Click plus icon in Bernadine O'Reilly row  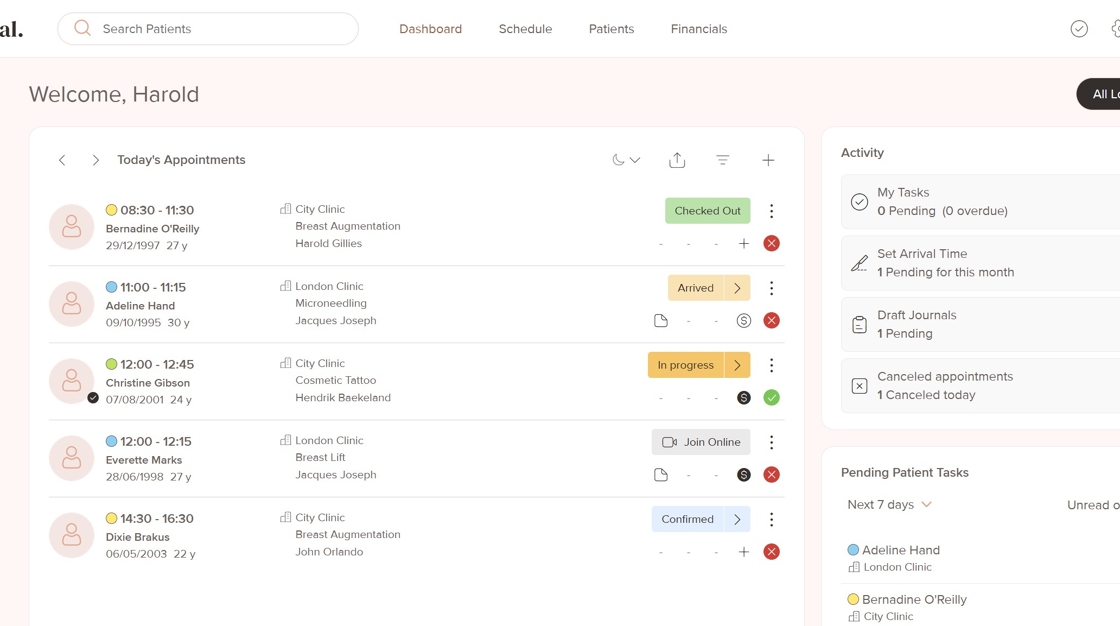pyautogui.click(x=744, y=244)
